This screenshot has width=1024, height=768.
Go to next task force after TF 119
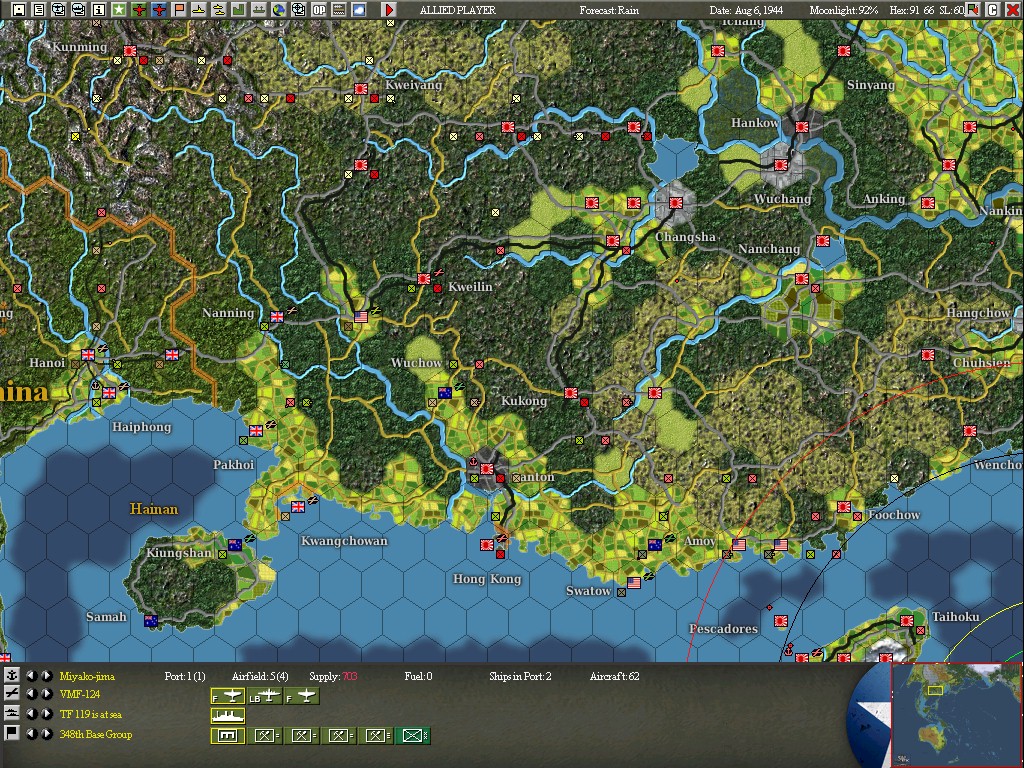coord(47,714)
